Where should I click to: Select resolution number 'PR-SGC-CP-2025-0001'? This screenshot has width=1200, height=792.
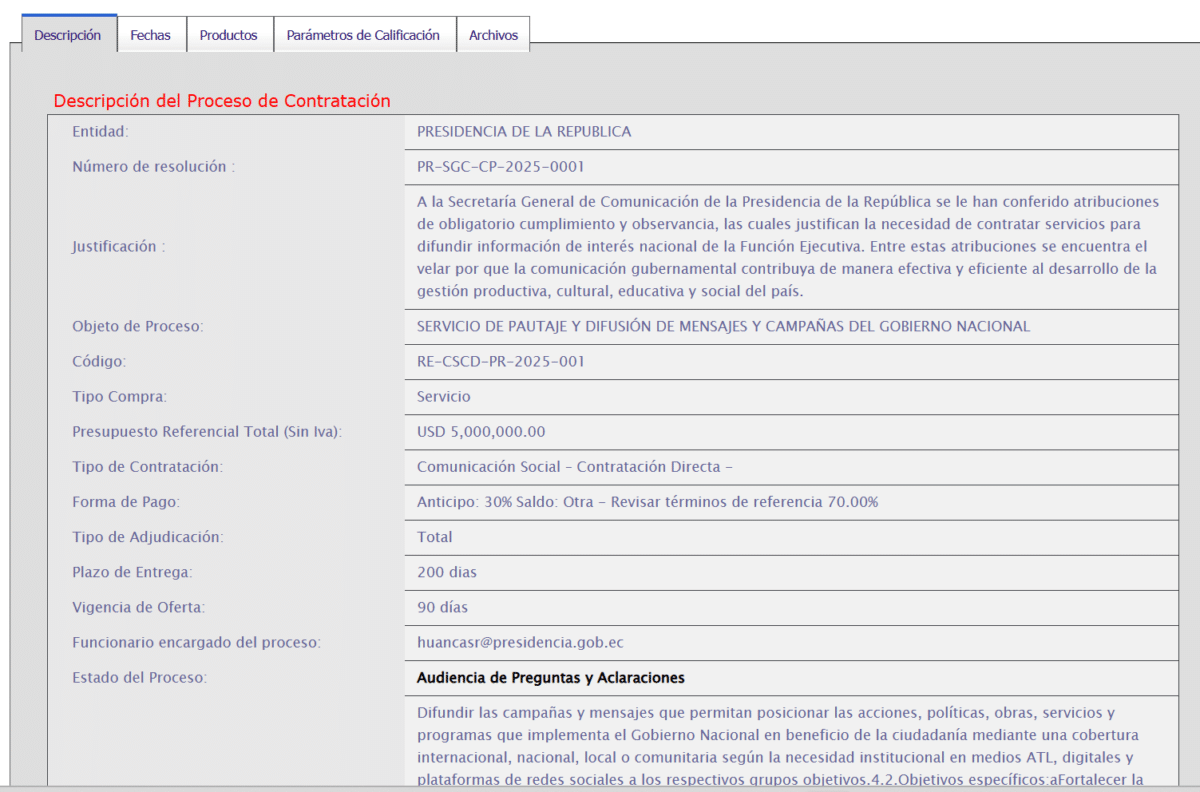[x=501, y=167]
